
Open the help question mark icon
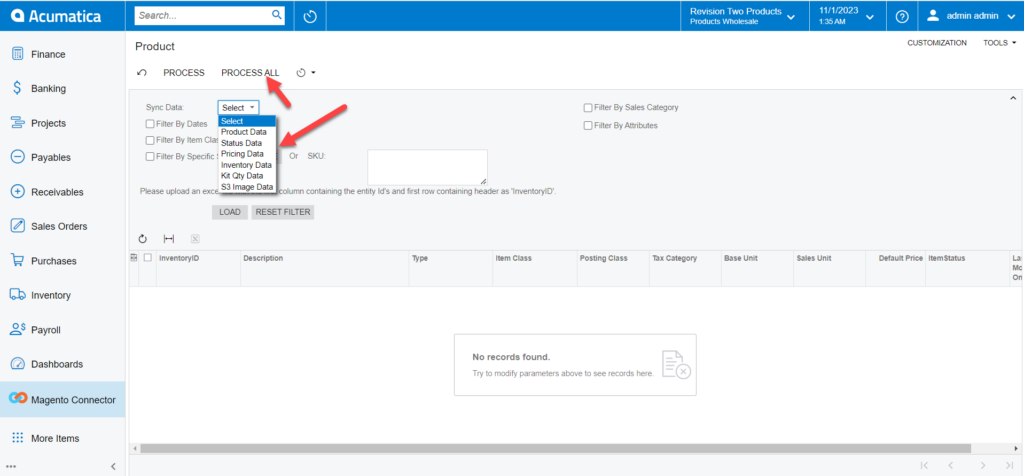(902, 16)
